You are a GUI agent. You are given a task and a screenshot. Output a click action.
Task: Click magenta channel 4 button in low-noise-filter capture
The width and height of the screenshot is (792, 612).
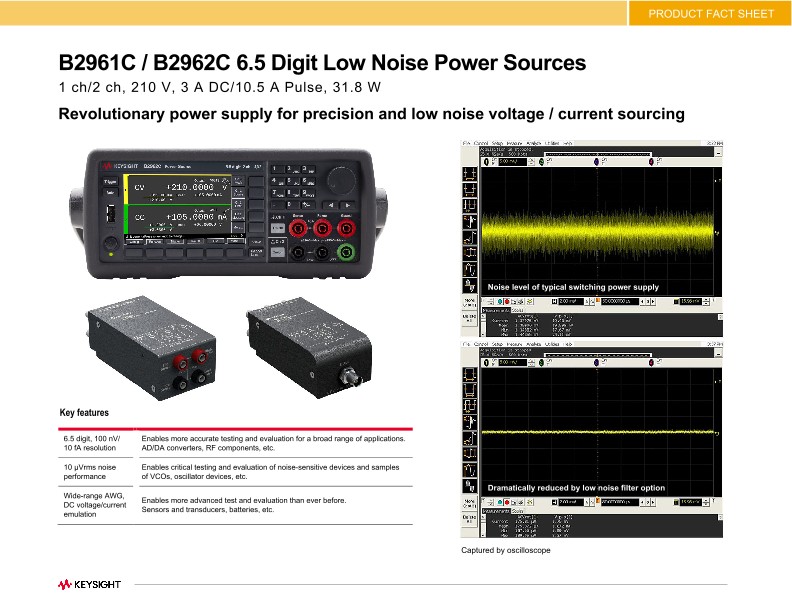click(x=652, y=363)
